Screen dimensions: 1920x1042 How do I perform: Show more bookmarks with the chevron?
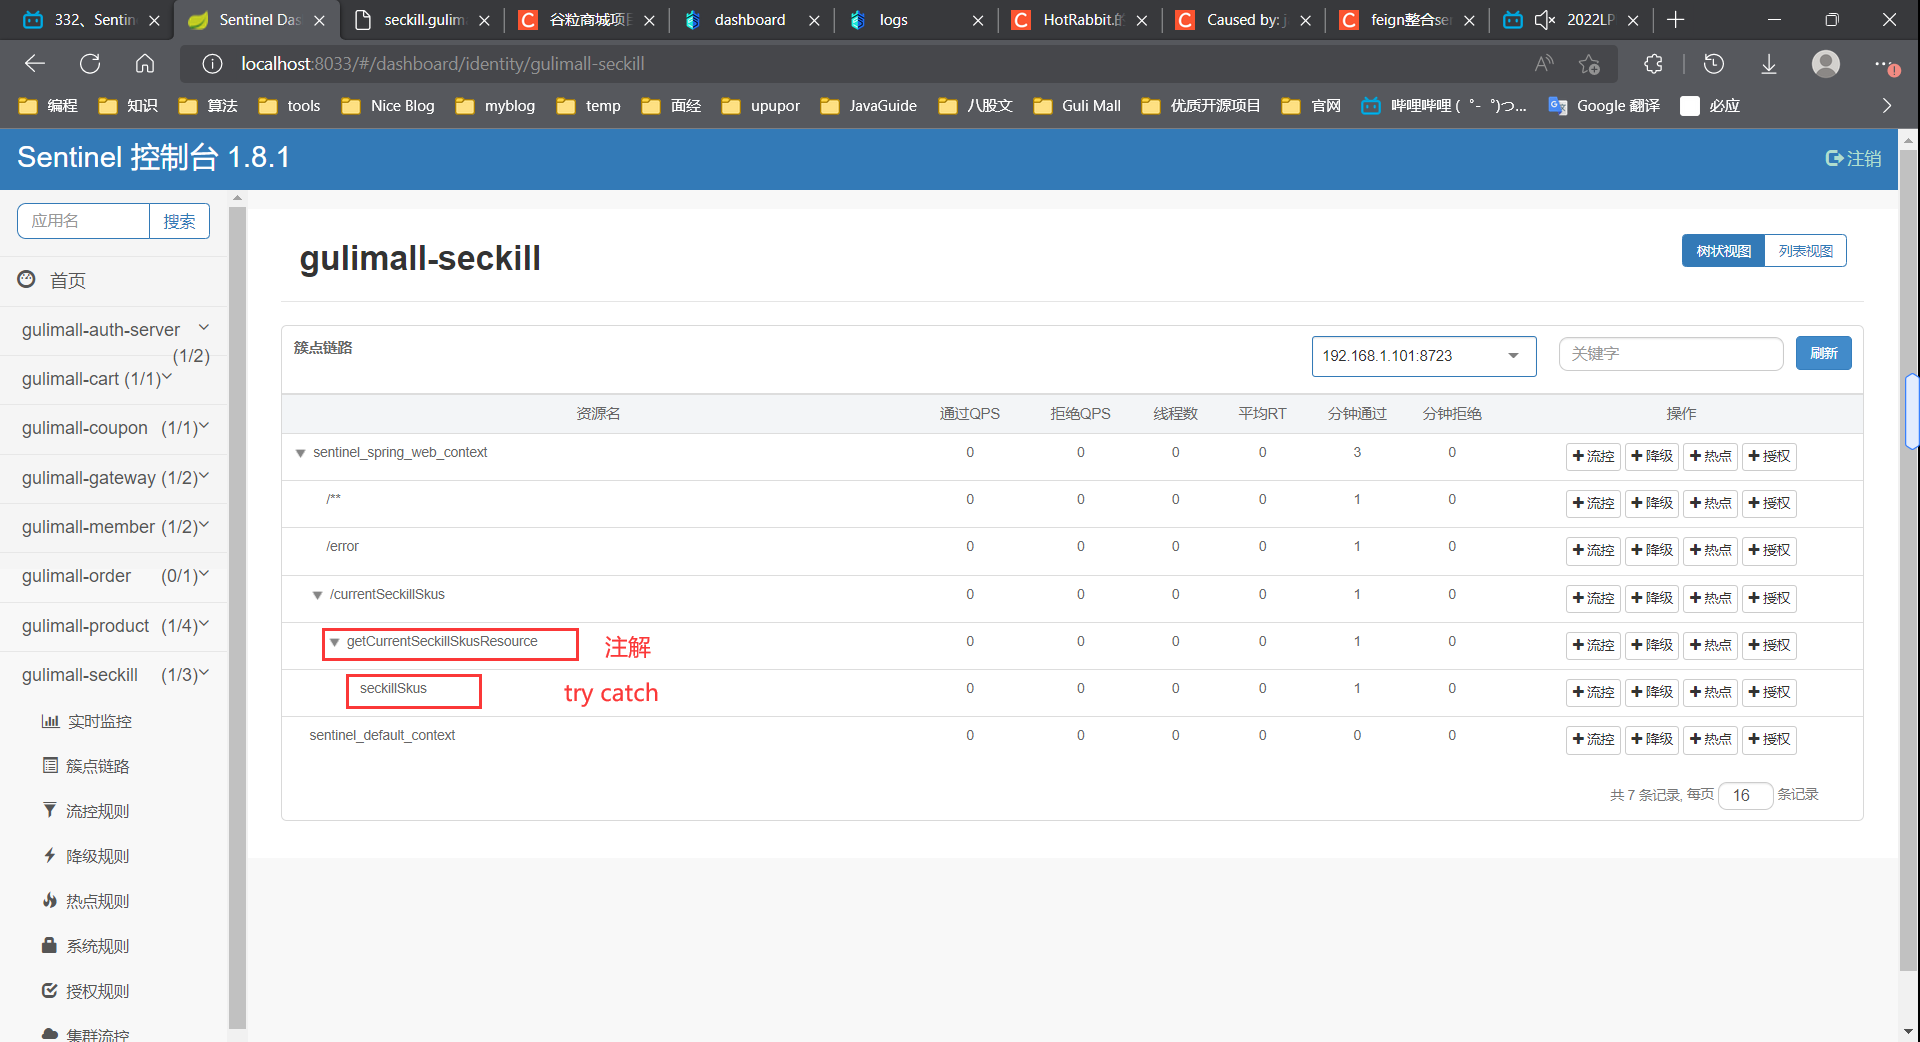[1887, 106]
